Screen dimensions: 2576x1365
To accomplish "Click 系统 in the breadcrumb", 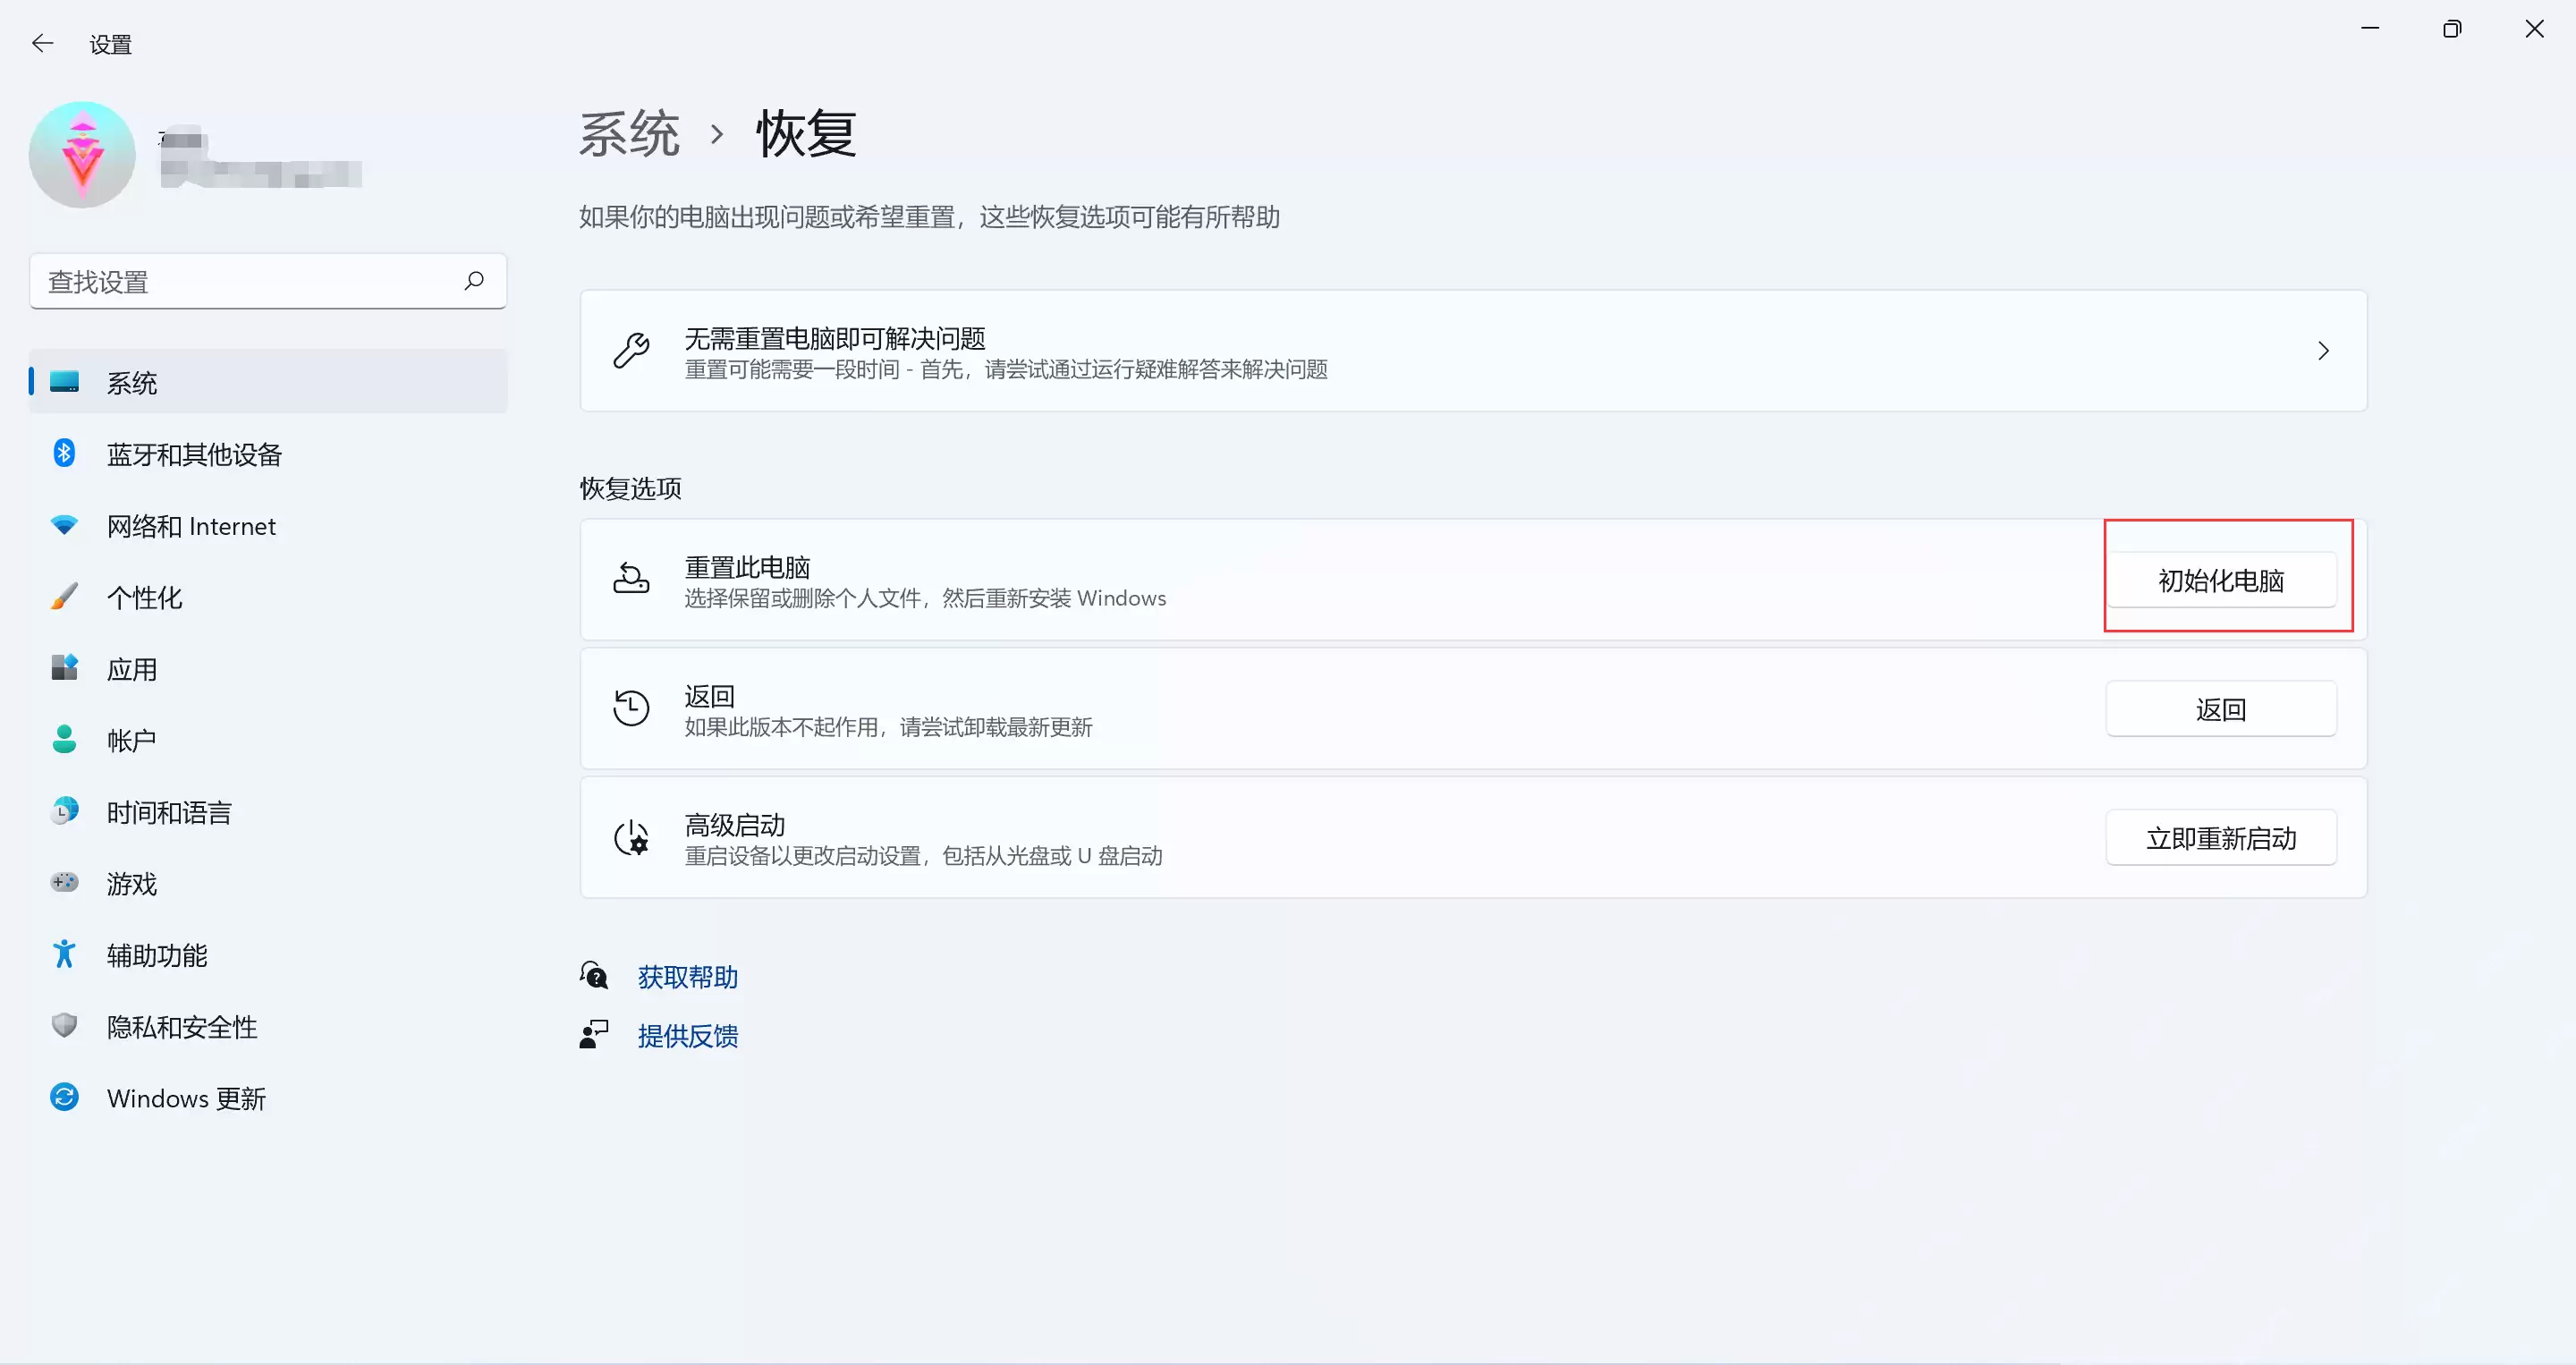I will tap(629, 134).
